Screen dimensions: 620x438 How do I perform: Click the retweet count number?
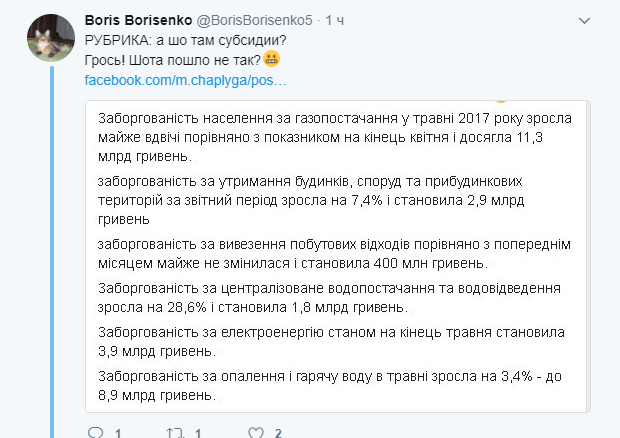point(198,434)
